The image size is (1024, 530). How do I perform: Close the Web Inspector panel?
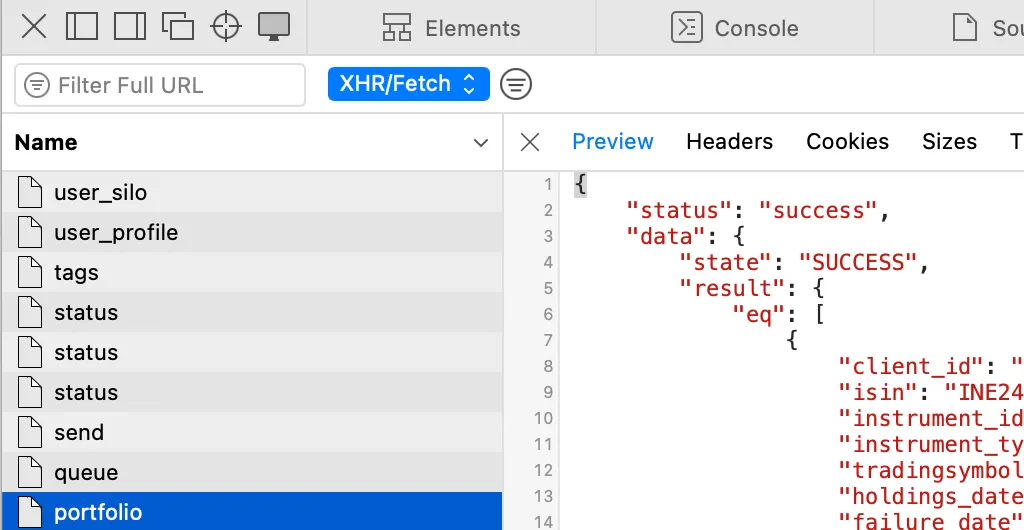(x=34, y=27)
